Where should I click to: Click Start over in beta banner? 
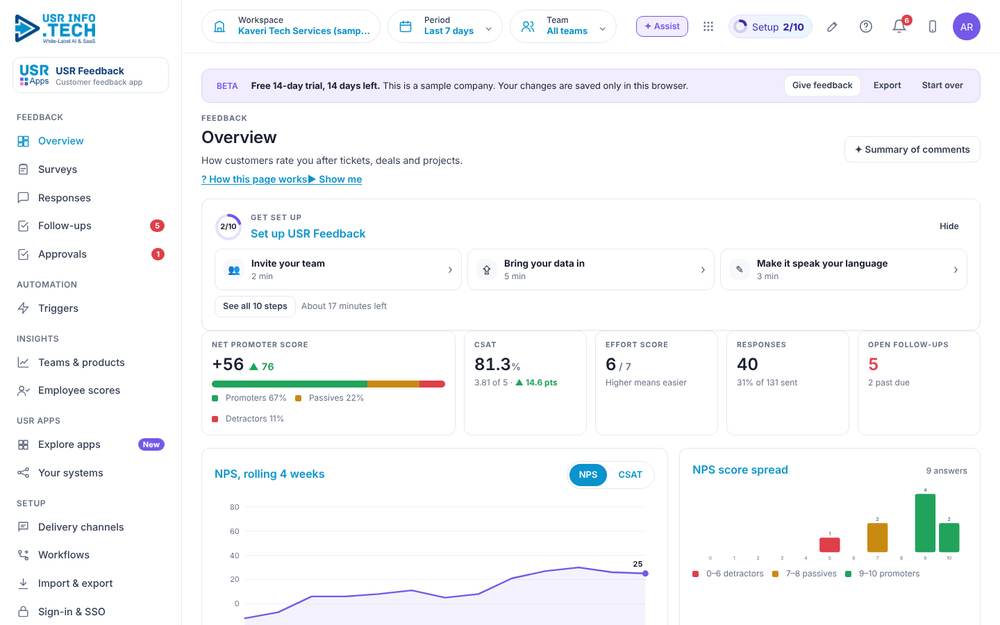pyautogui.click(x=942, y=85)
